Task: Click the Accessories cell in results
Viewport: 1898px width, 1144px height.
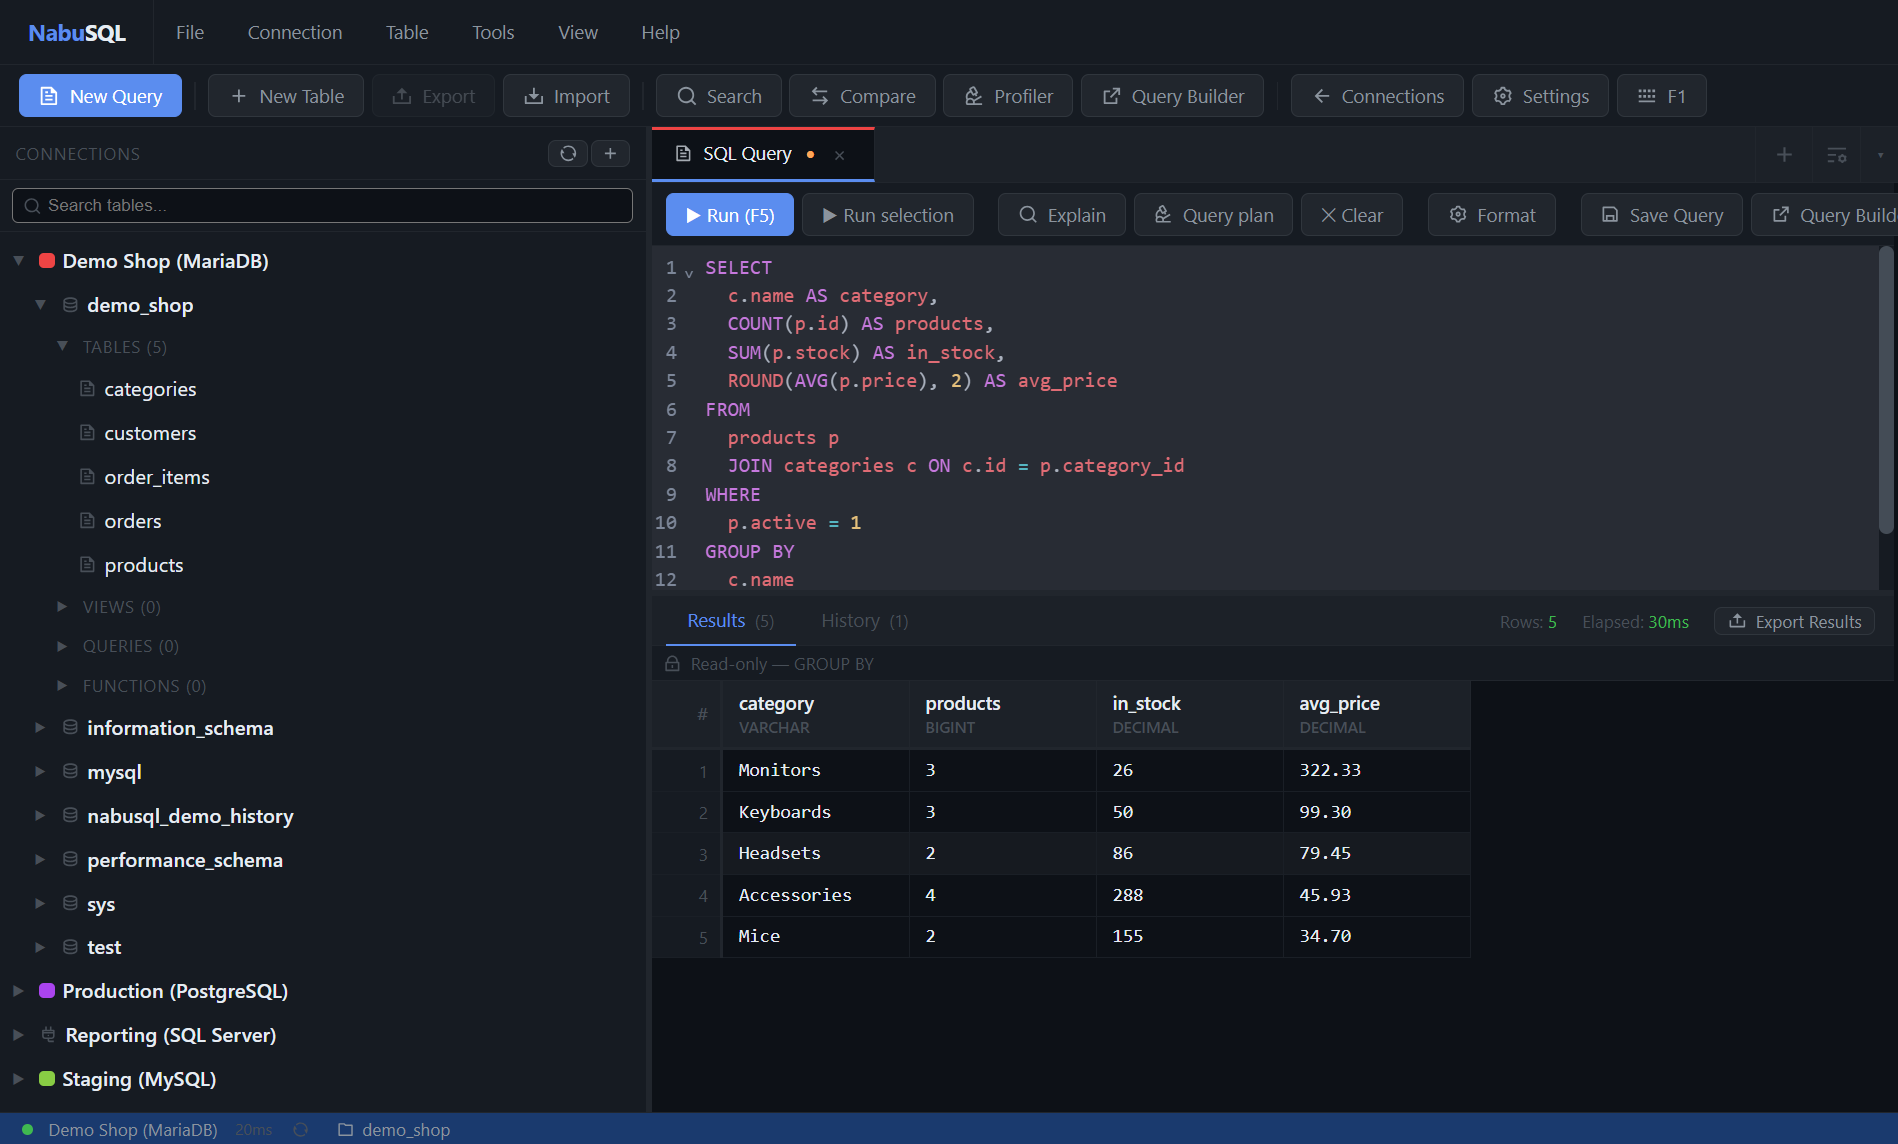Action: pos(815,895)
